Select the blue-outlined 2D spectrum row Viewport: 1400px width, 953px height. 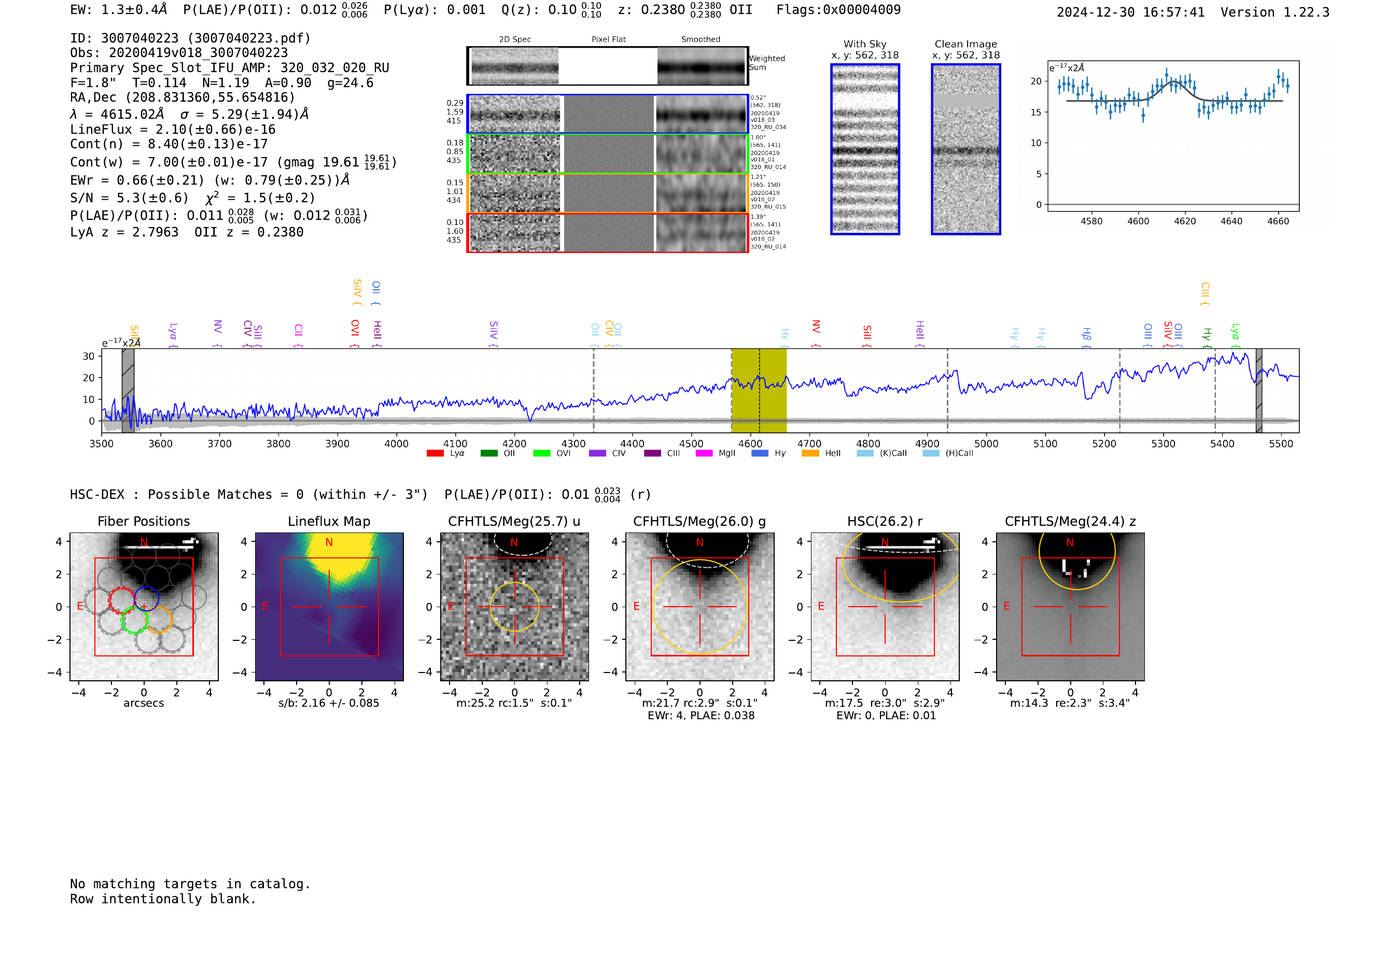pos(608,114)
